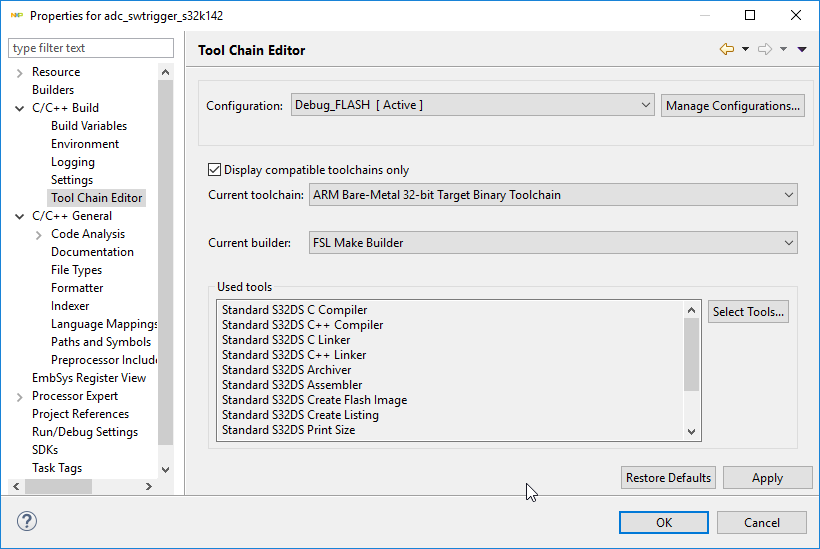
Task: Click the type filter text field
Action: 77,48
